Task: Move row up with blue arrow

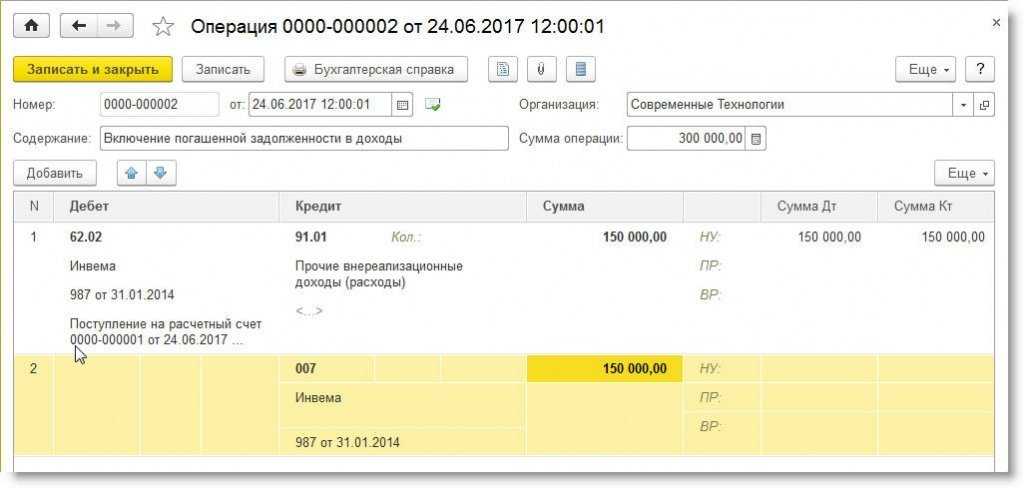Action: pos(132,173)
